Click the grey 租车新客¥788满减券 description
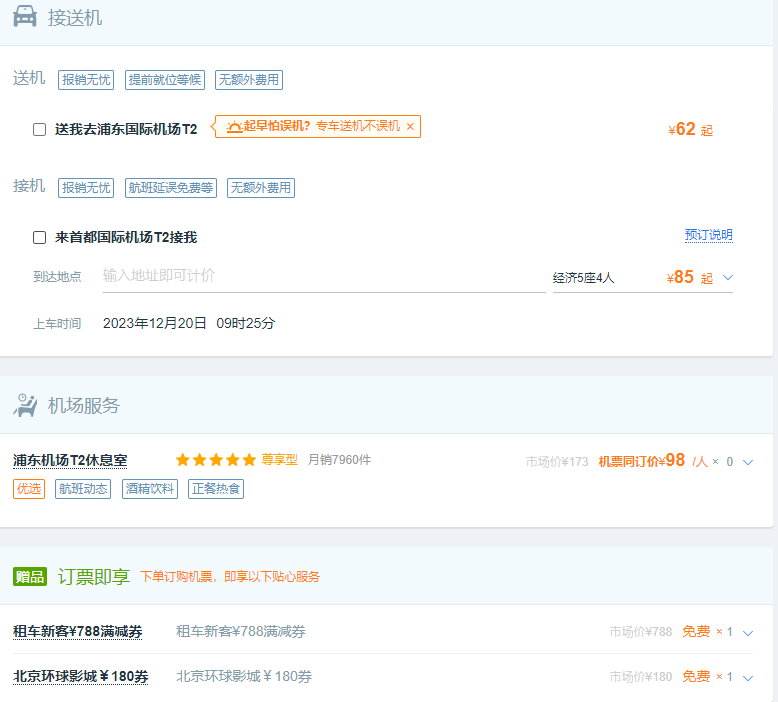778x702 pixels. (241, 632)
